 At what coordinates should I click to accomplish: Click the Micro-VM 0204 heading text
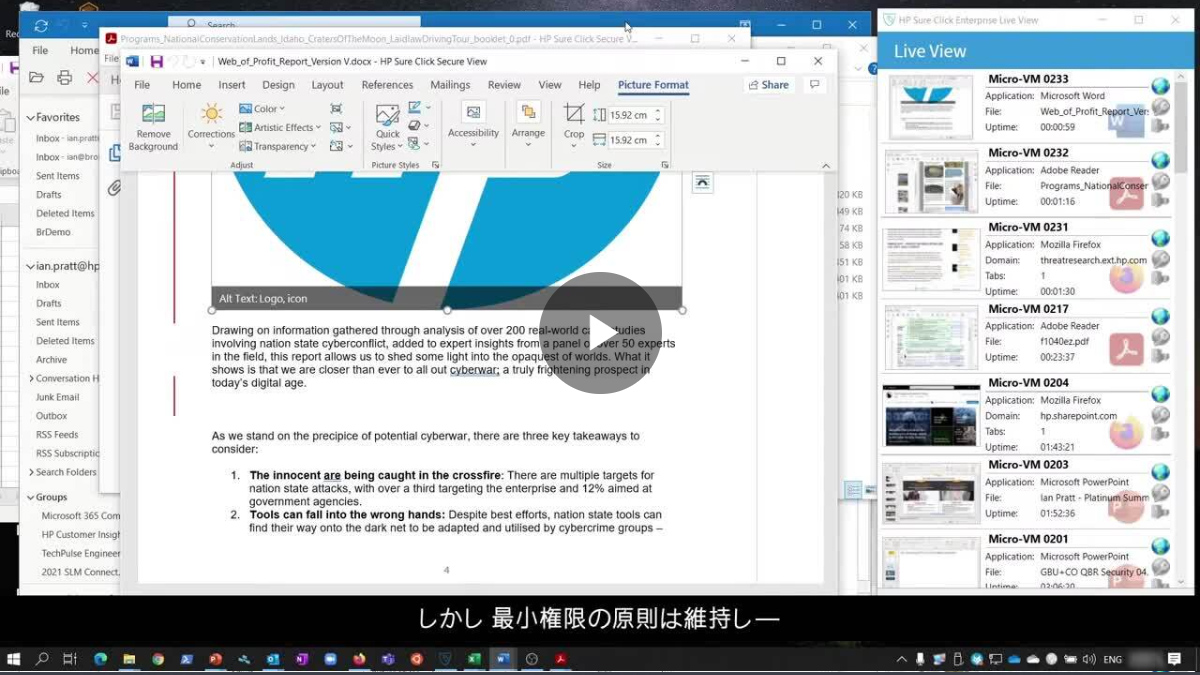(1028, 383)
